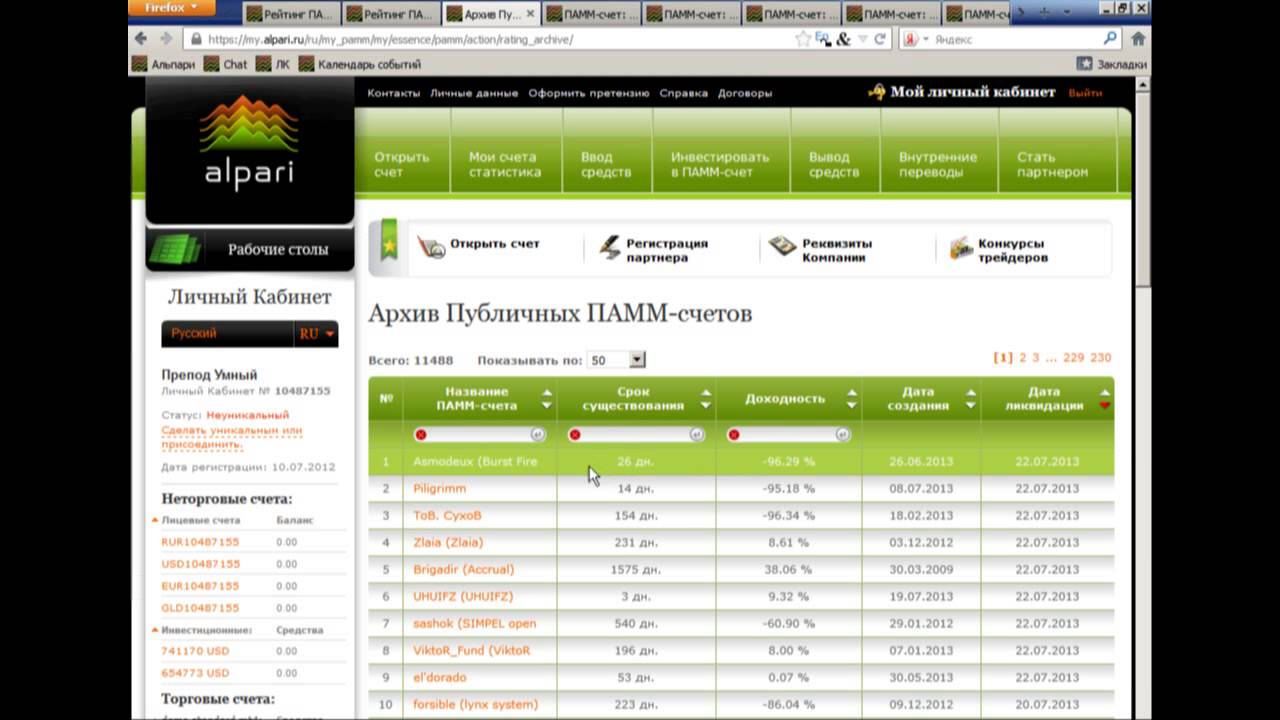Open Вывод средств menu item
The height and width of the screenshot is (720, 1280).
[834, 164]
